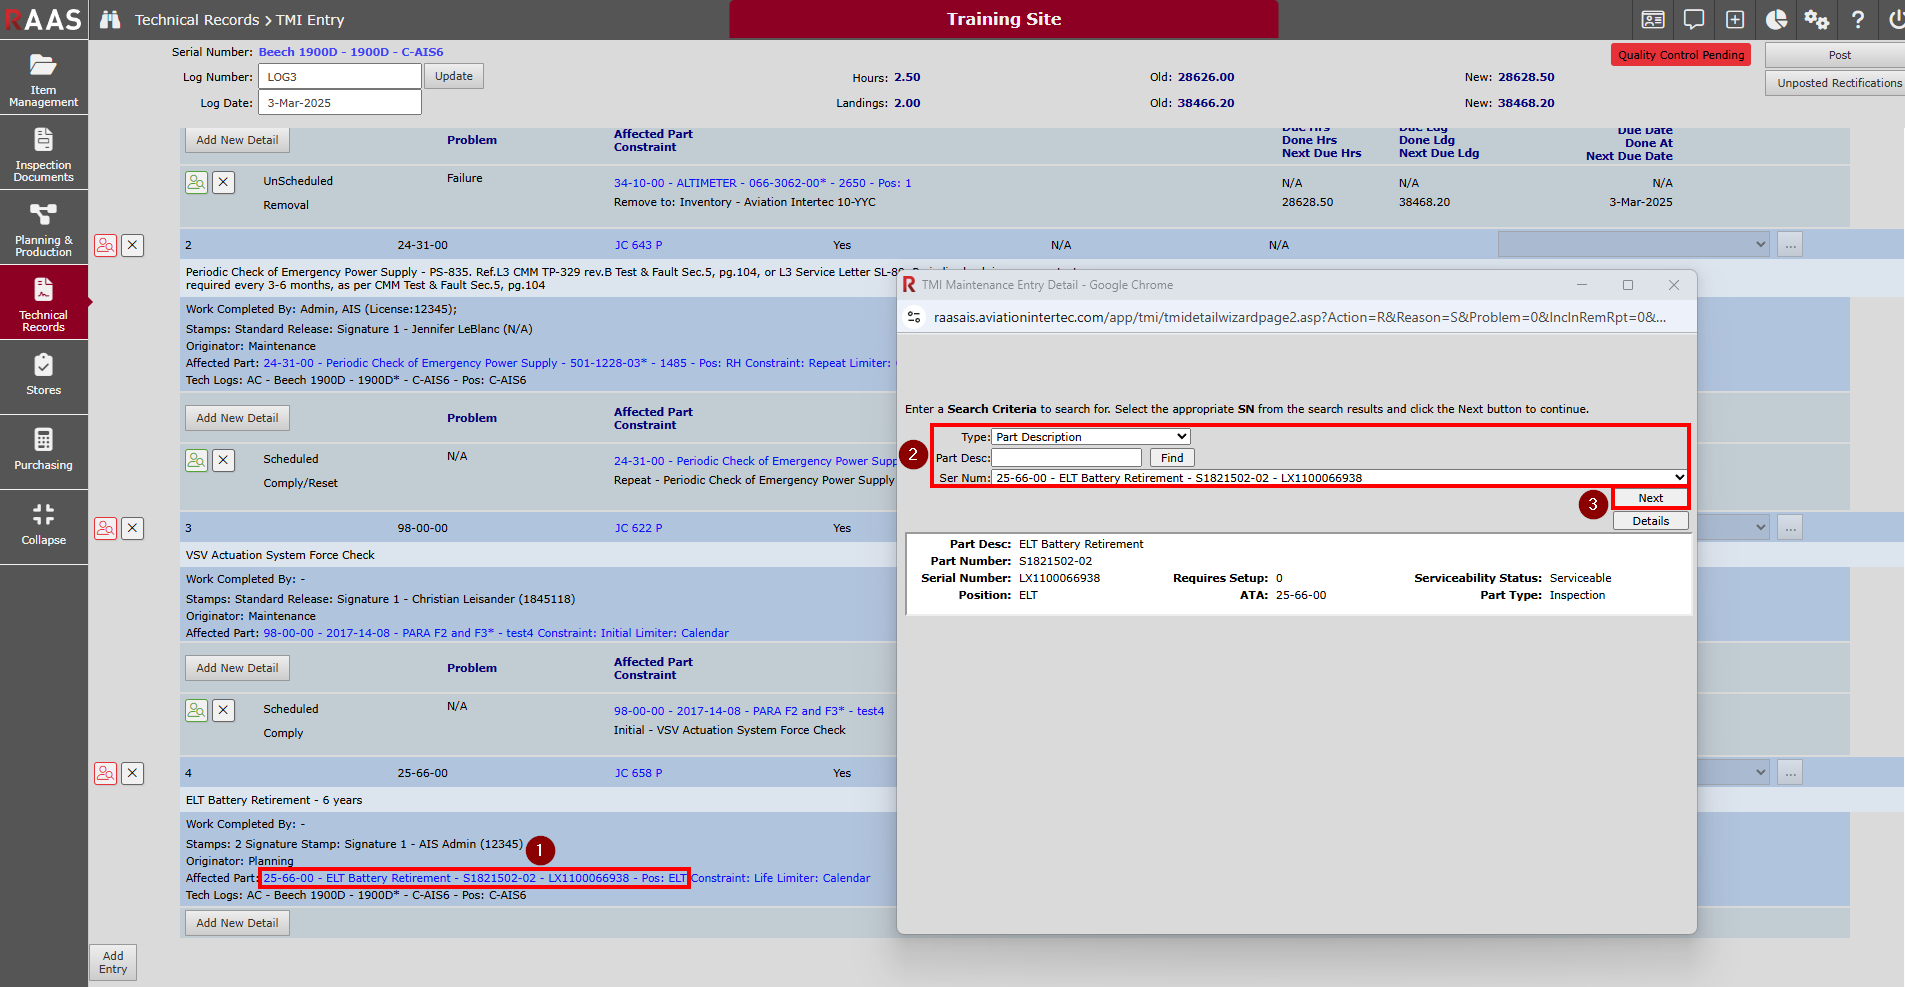
Task: Click the pie chart reports icon
Action: 1776,20
